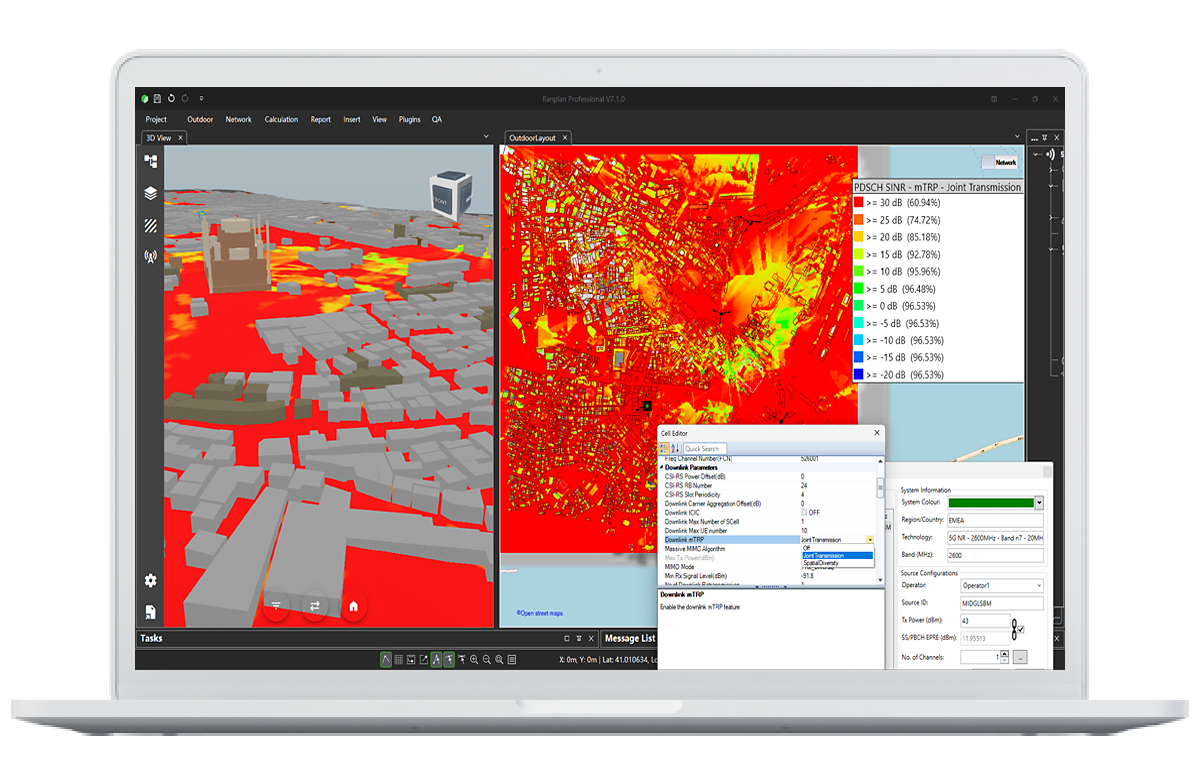Select the Massive MIMO Algorithm row

tap(767, 548)
